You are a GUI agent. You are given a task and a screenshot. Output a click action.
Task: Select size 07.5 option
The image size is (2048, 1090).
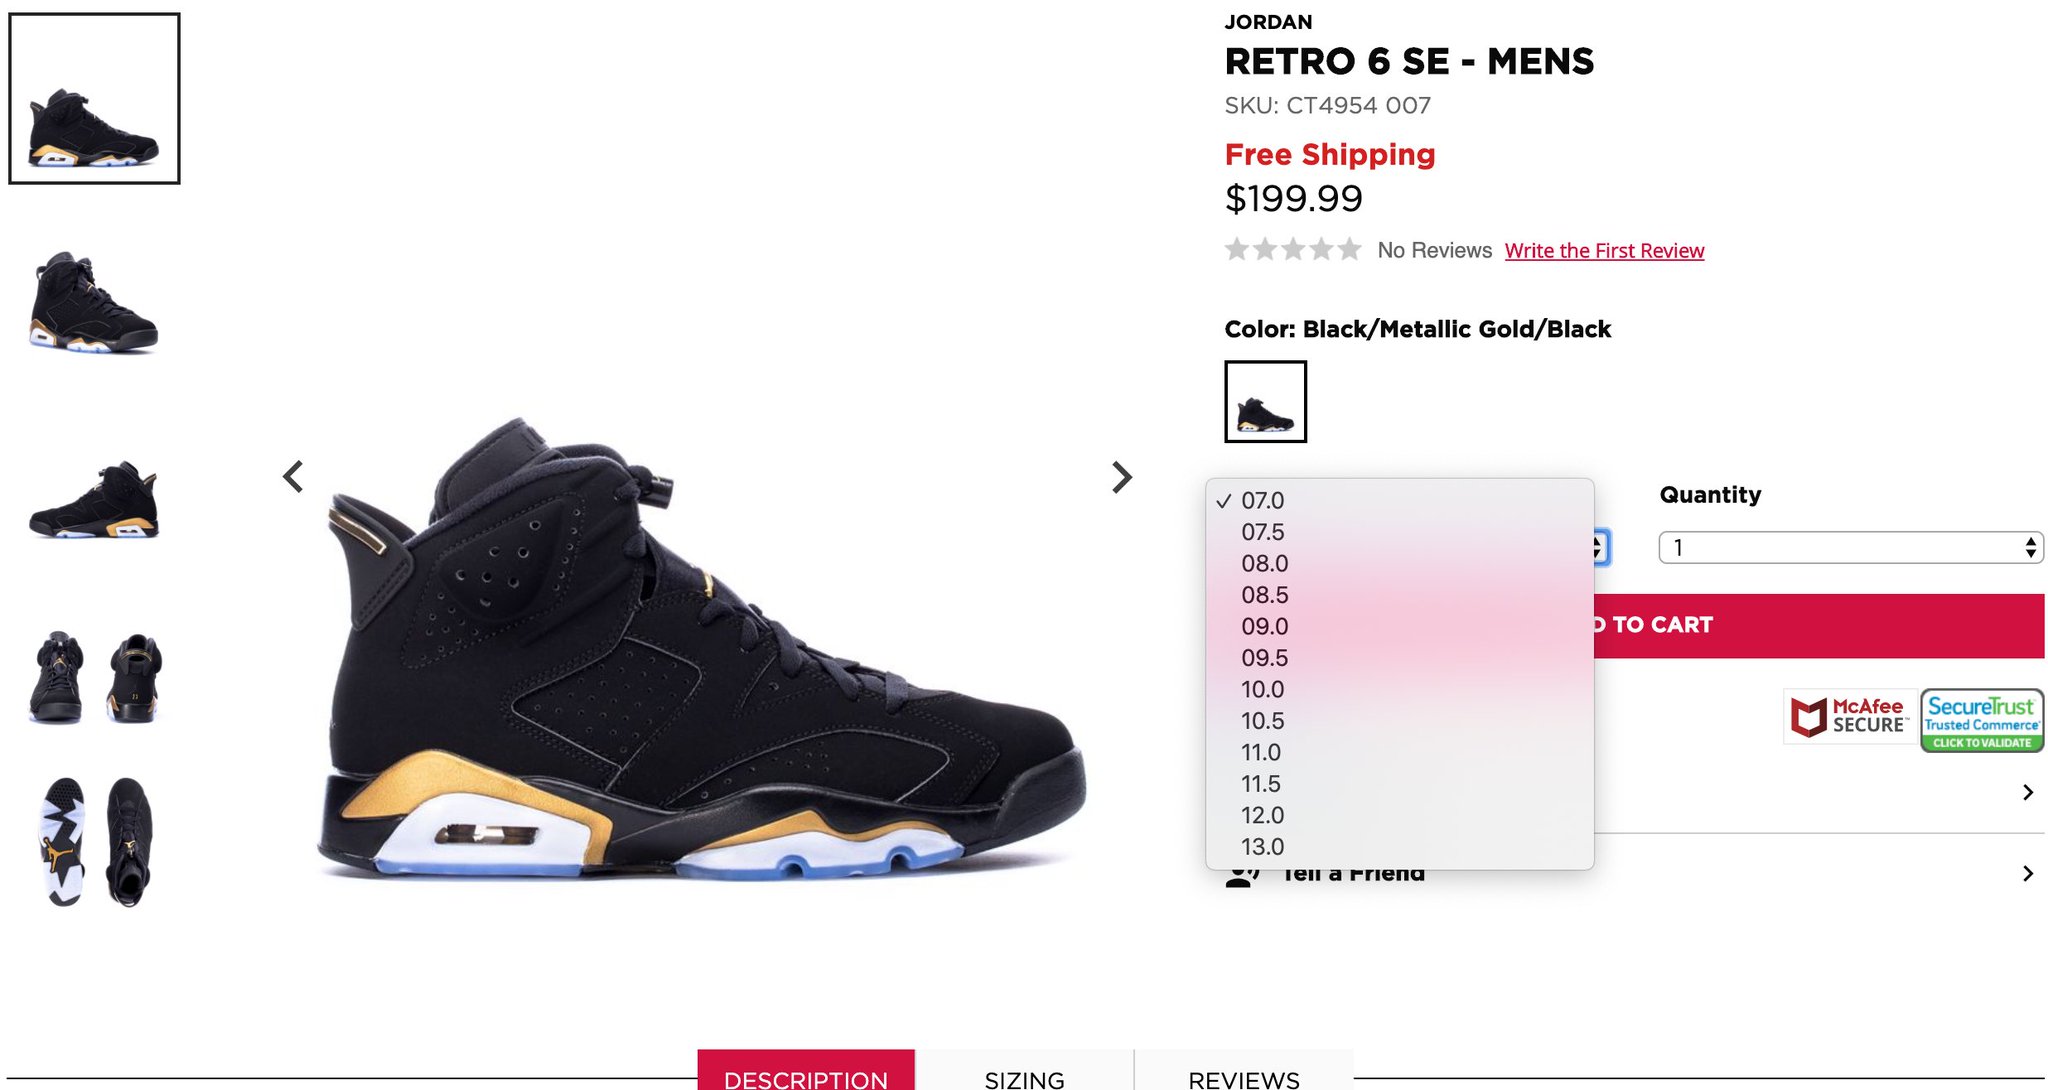pos(1400,532)
